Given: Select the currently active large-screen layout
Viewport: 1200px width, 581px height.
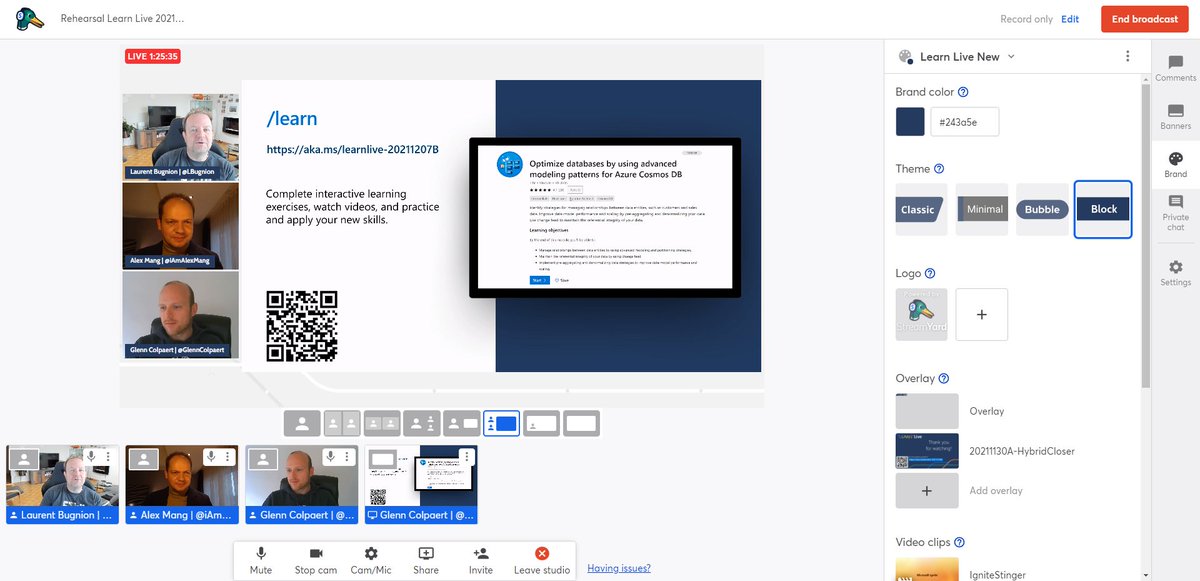Looking at the screenshot, I should tap(502, 423).
